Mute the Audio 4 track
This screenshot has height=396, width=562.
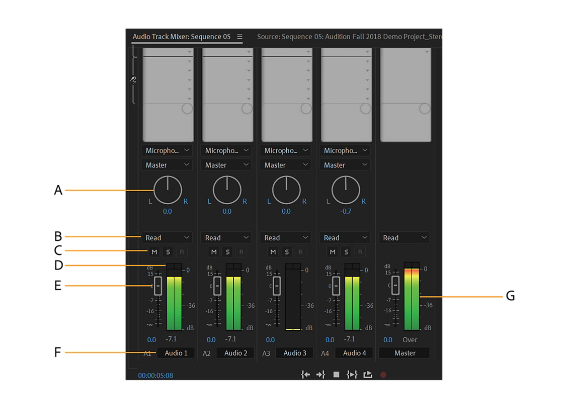tap(333, 252)
